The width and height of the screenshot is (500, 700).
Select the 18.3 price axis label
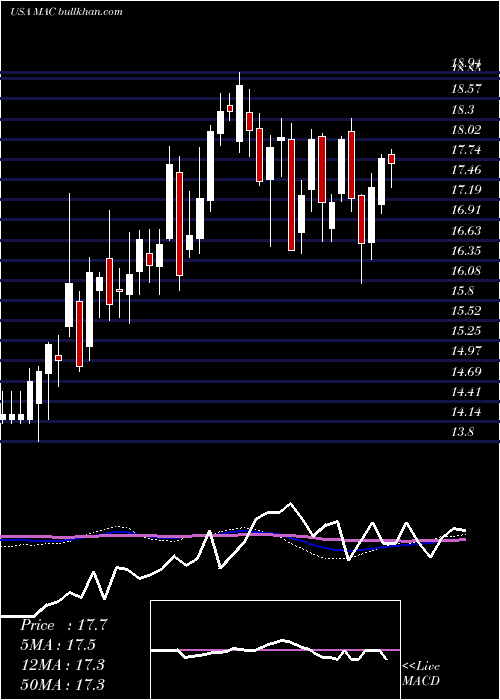click(x=462, y=109)
